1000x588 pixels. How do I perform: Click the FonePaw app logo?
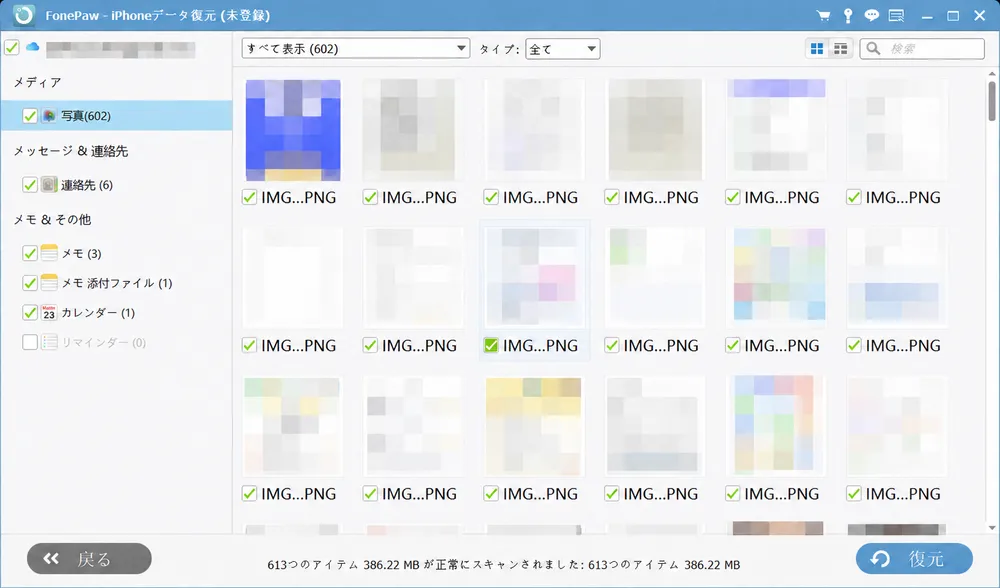coord(24,15)
